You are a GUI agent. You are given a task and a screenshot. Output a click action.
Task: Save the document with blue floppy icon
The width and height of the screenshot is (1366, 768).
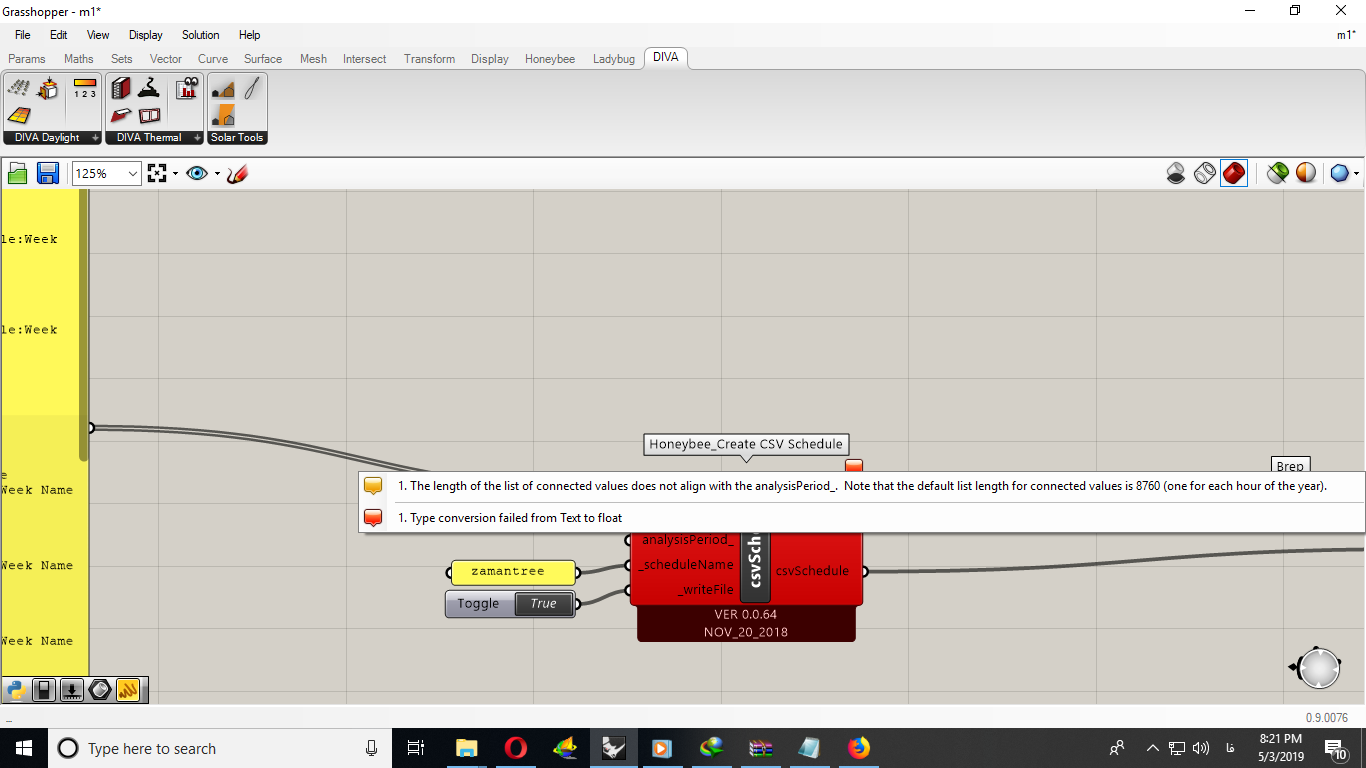tap(47, 174)
